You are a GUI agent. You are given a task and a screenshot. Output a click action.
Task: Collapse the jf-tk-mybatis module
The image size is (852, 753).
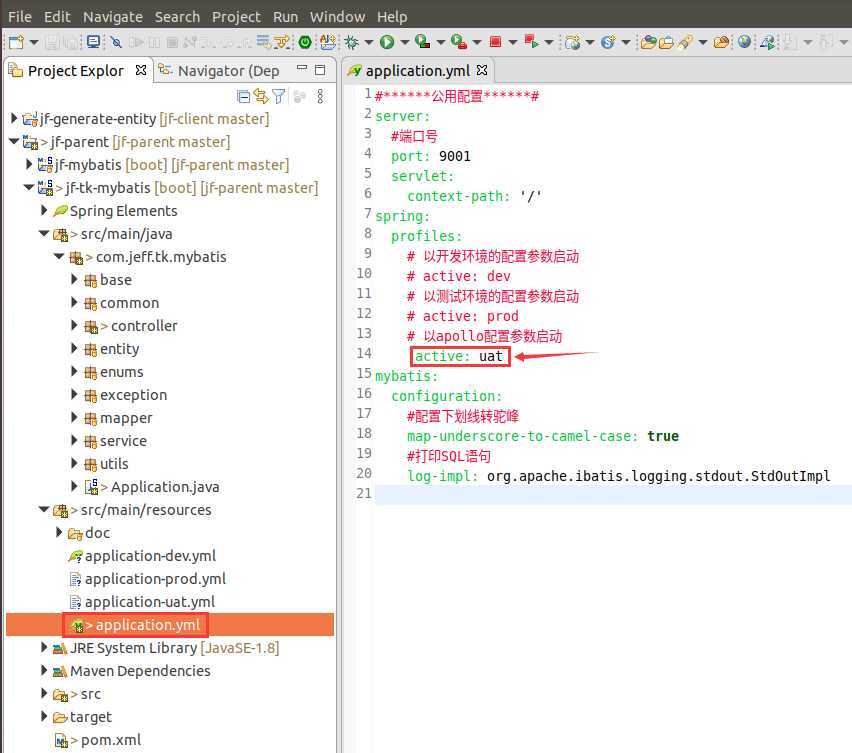[x=29, y=187]
